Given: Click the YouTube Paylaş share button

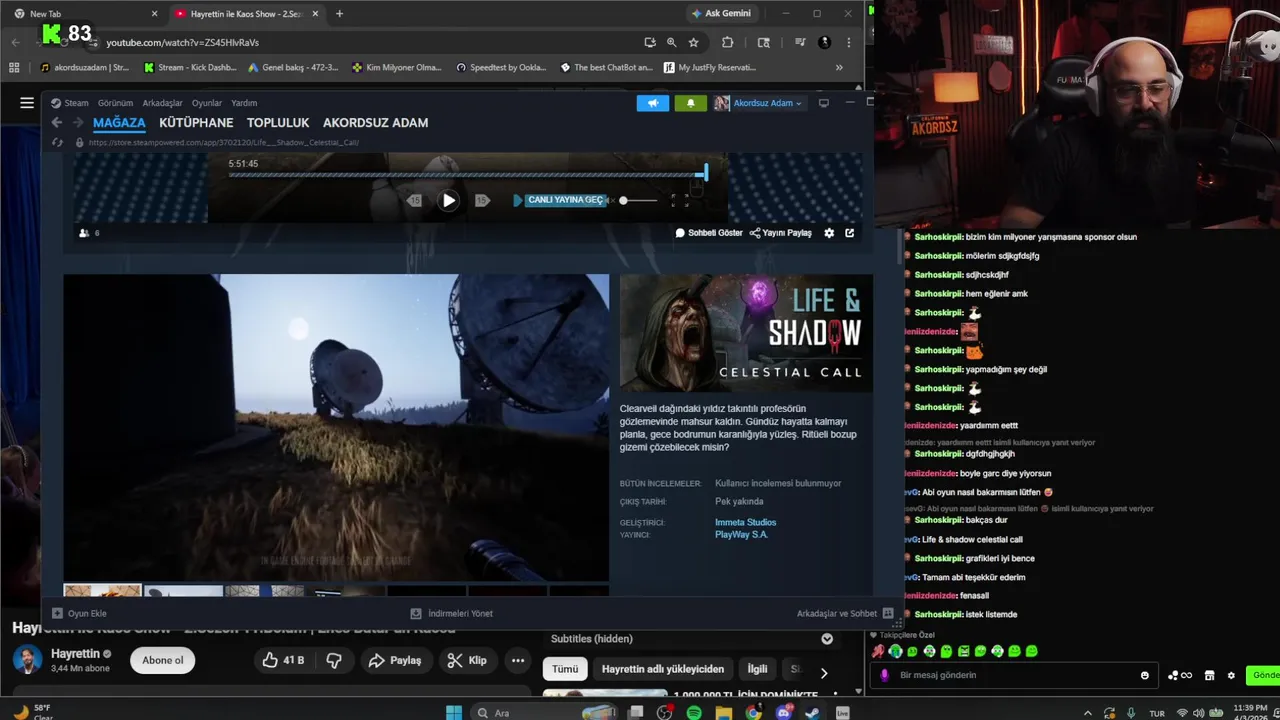Looking at the screenshot, I should pos(395,660).
